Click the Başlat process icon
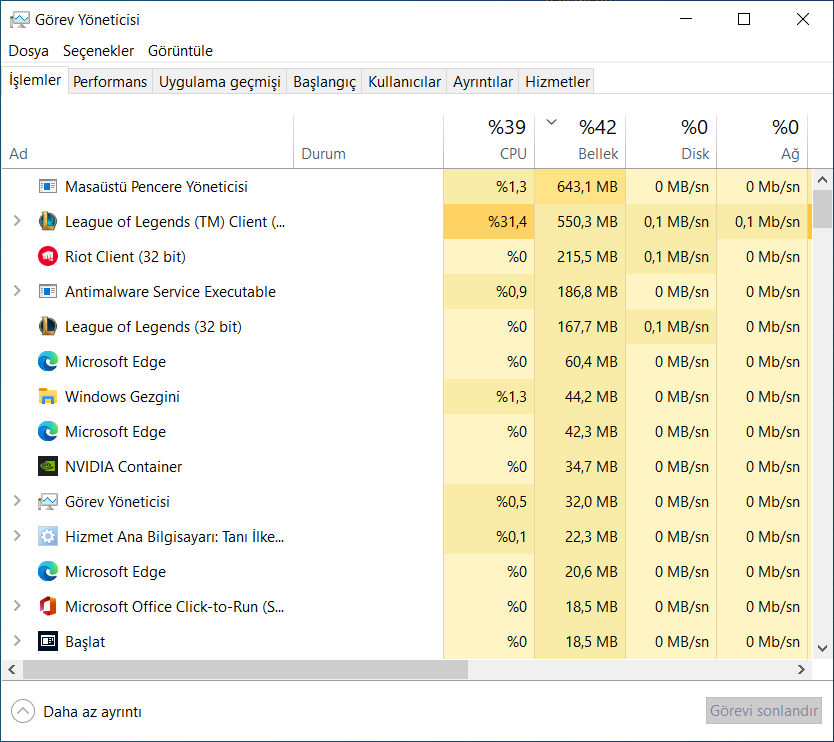The height and width of the screenshot is (742, 834). (48, 641)
